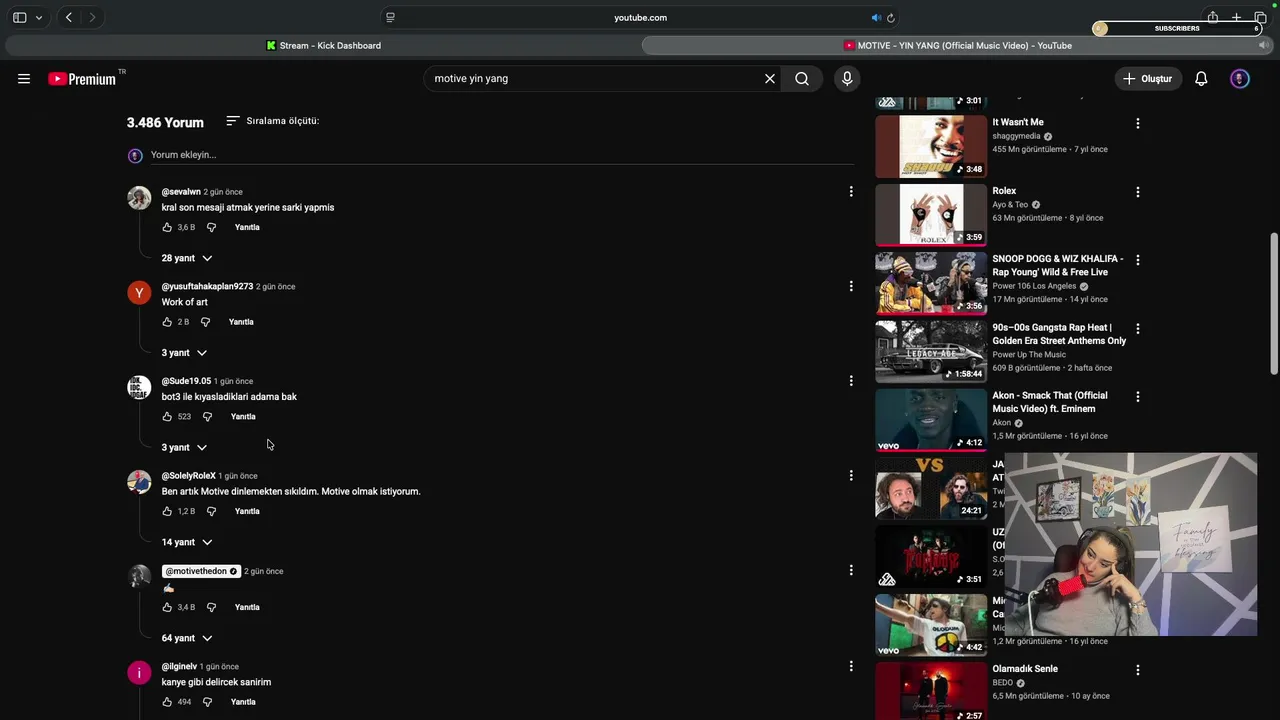
Task: Open @SolelyRoleX channel name
Action: [189, 476]
